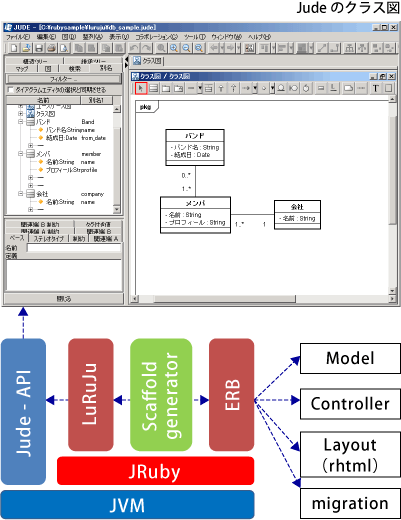Viewport: 401px width, 520px height.
Task: Pick the dashed Note anchor tool
Action: (361, 88)
